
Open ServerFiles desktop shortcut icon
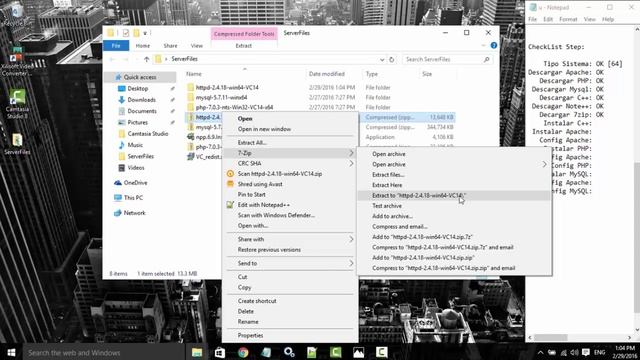17,144
